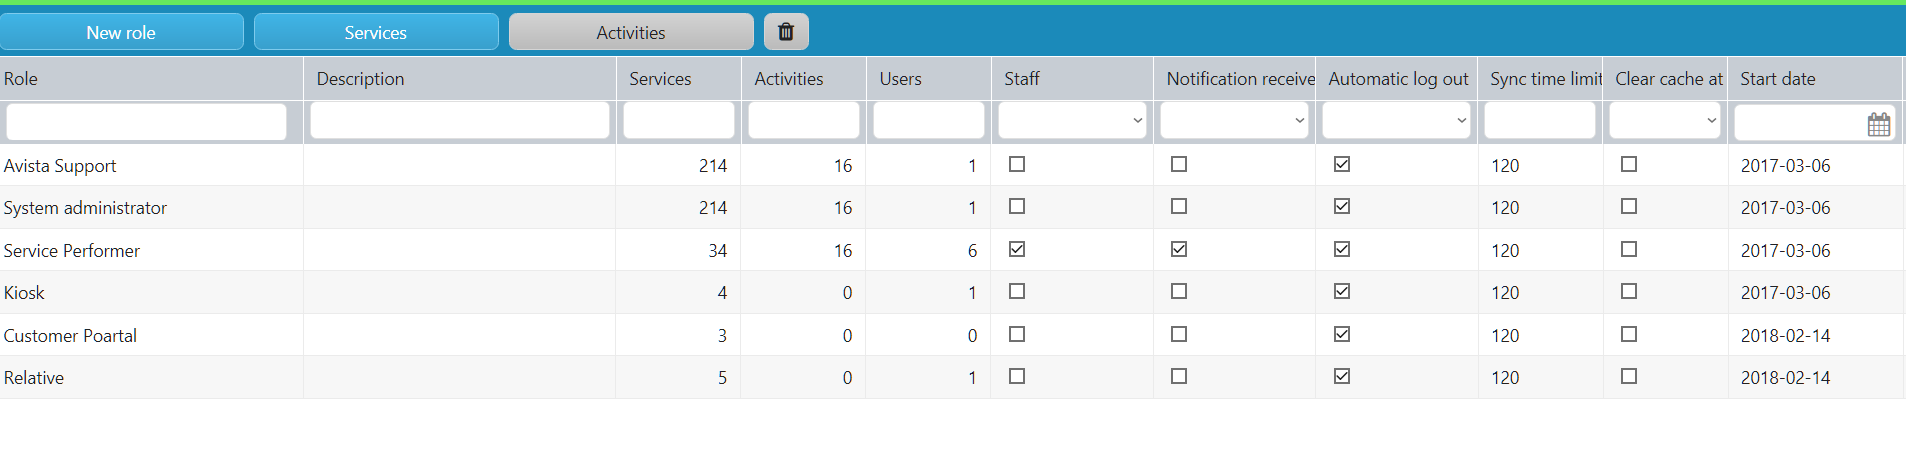Focus the Activities filter input field
The height and width of the screenshot is (468, 1906).
click(x=804, y=121)
